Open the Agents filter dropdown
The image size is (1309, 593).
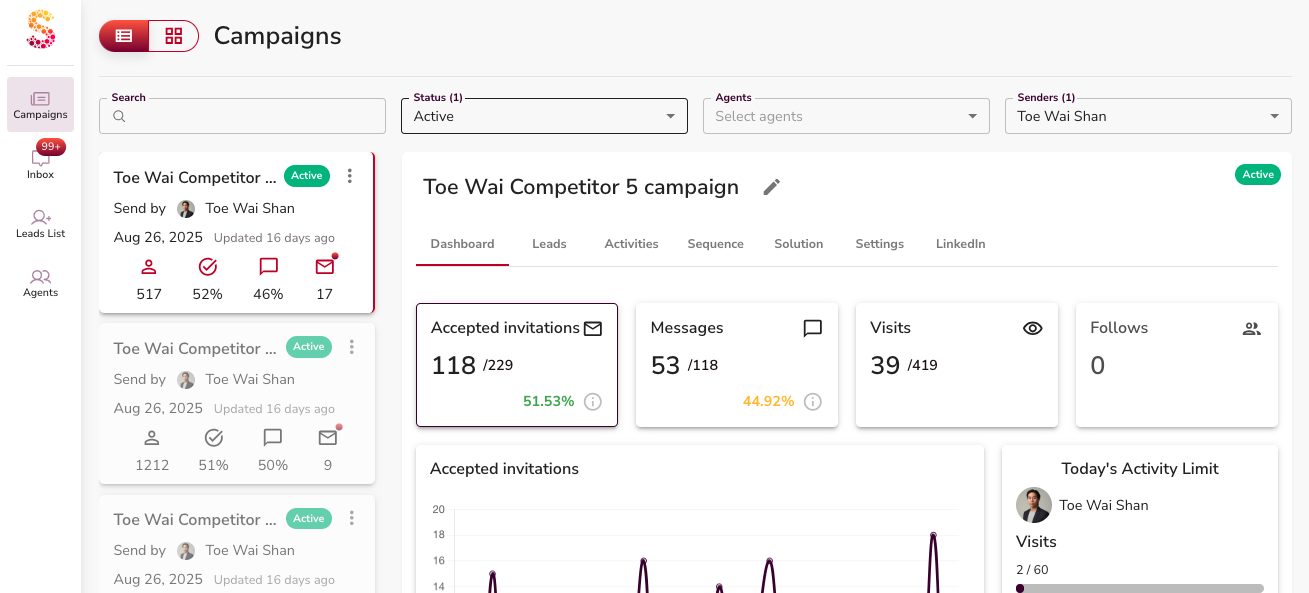pos(846,116)
